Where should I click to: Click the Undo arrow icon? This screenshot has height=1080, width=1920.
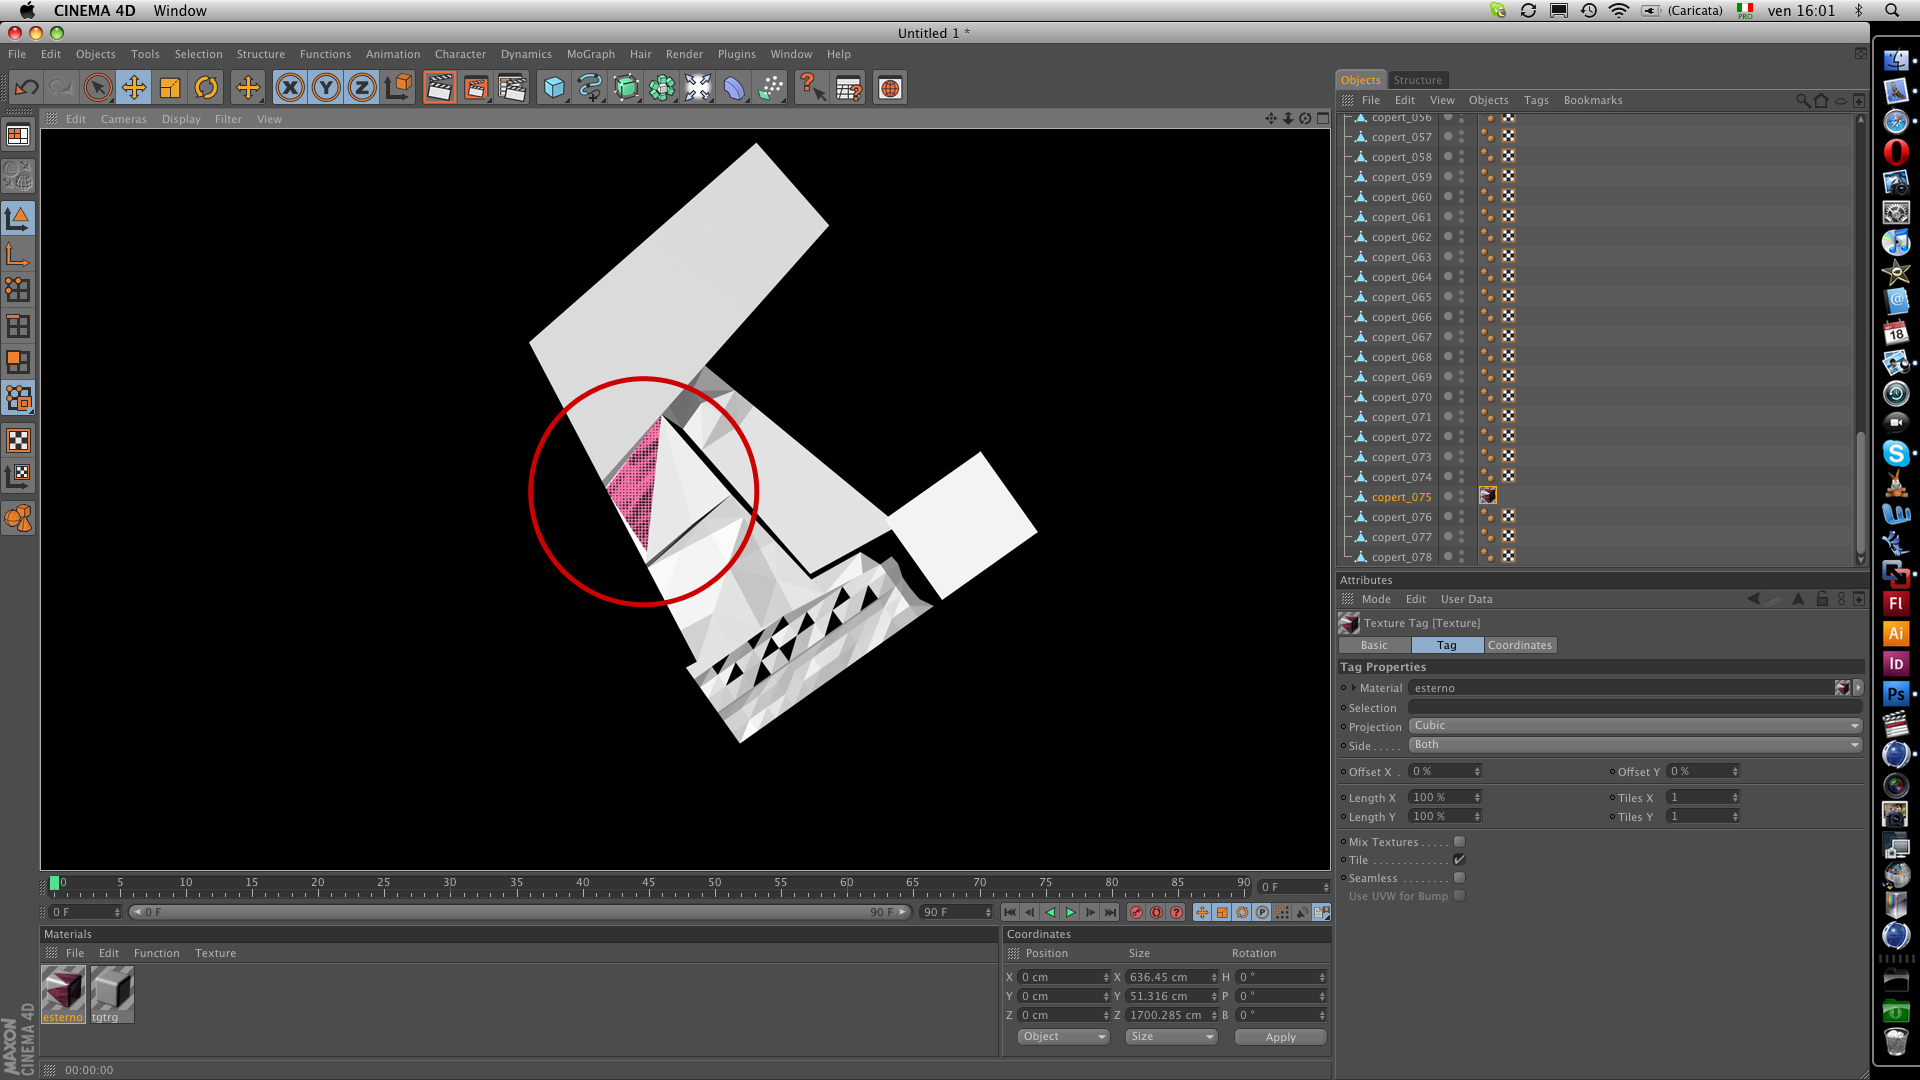27,88
